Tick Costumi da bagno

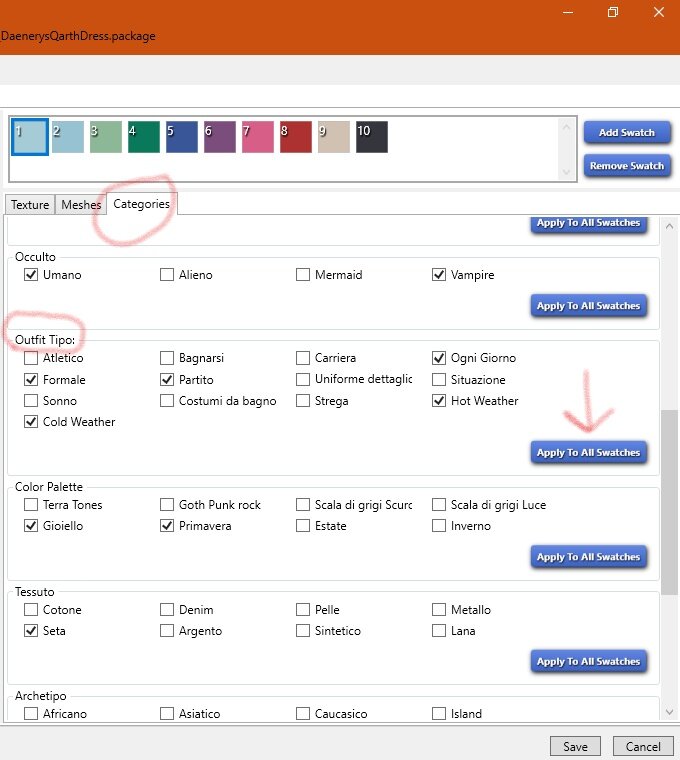(x=167, y=401)
